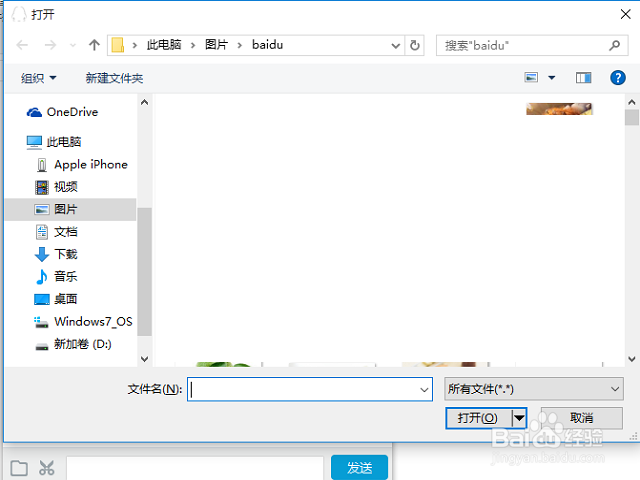Click the navigation pane scroll-down arrow
The width and height of the screenshot is (640, 480).
point(144,359)
